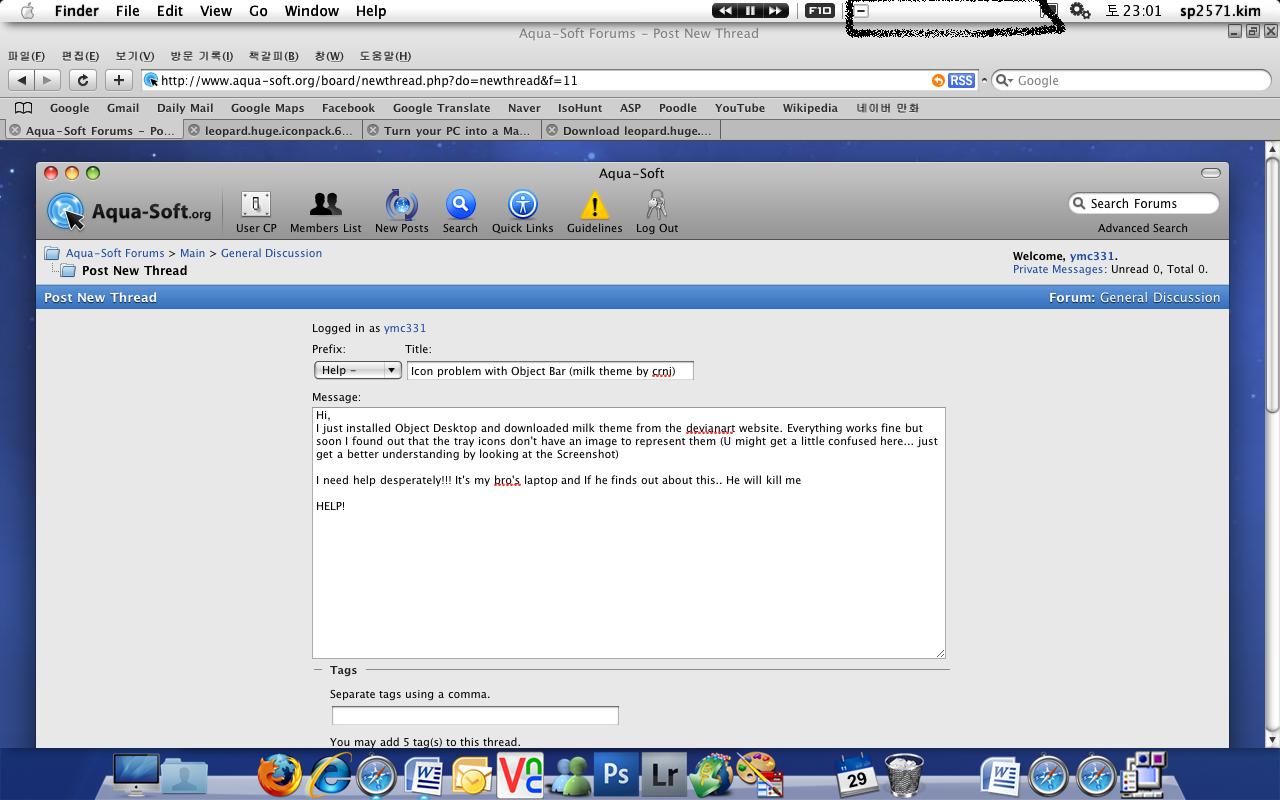Image resolution: width=1280 pixels, height=800 pixels.
Task: Open the Window menu in menu bar
Action: (x=311, y=11)
